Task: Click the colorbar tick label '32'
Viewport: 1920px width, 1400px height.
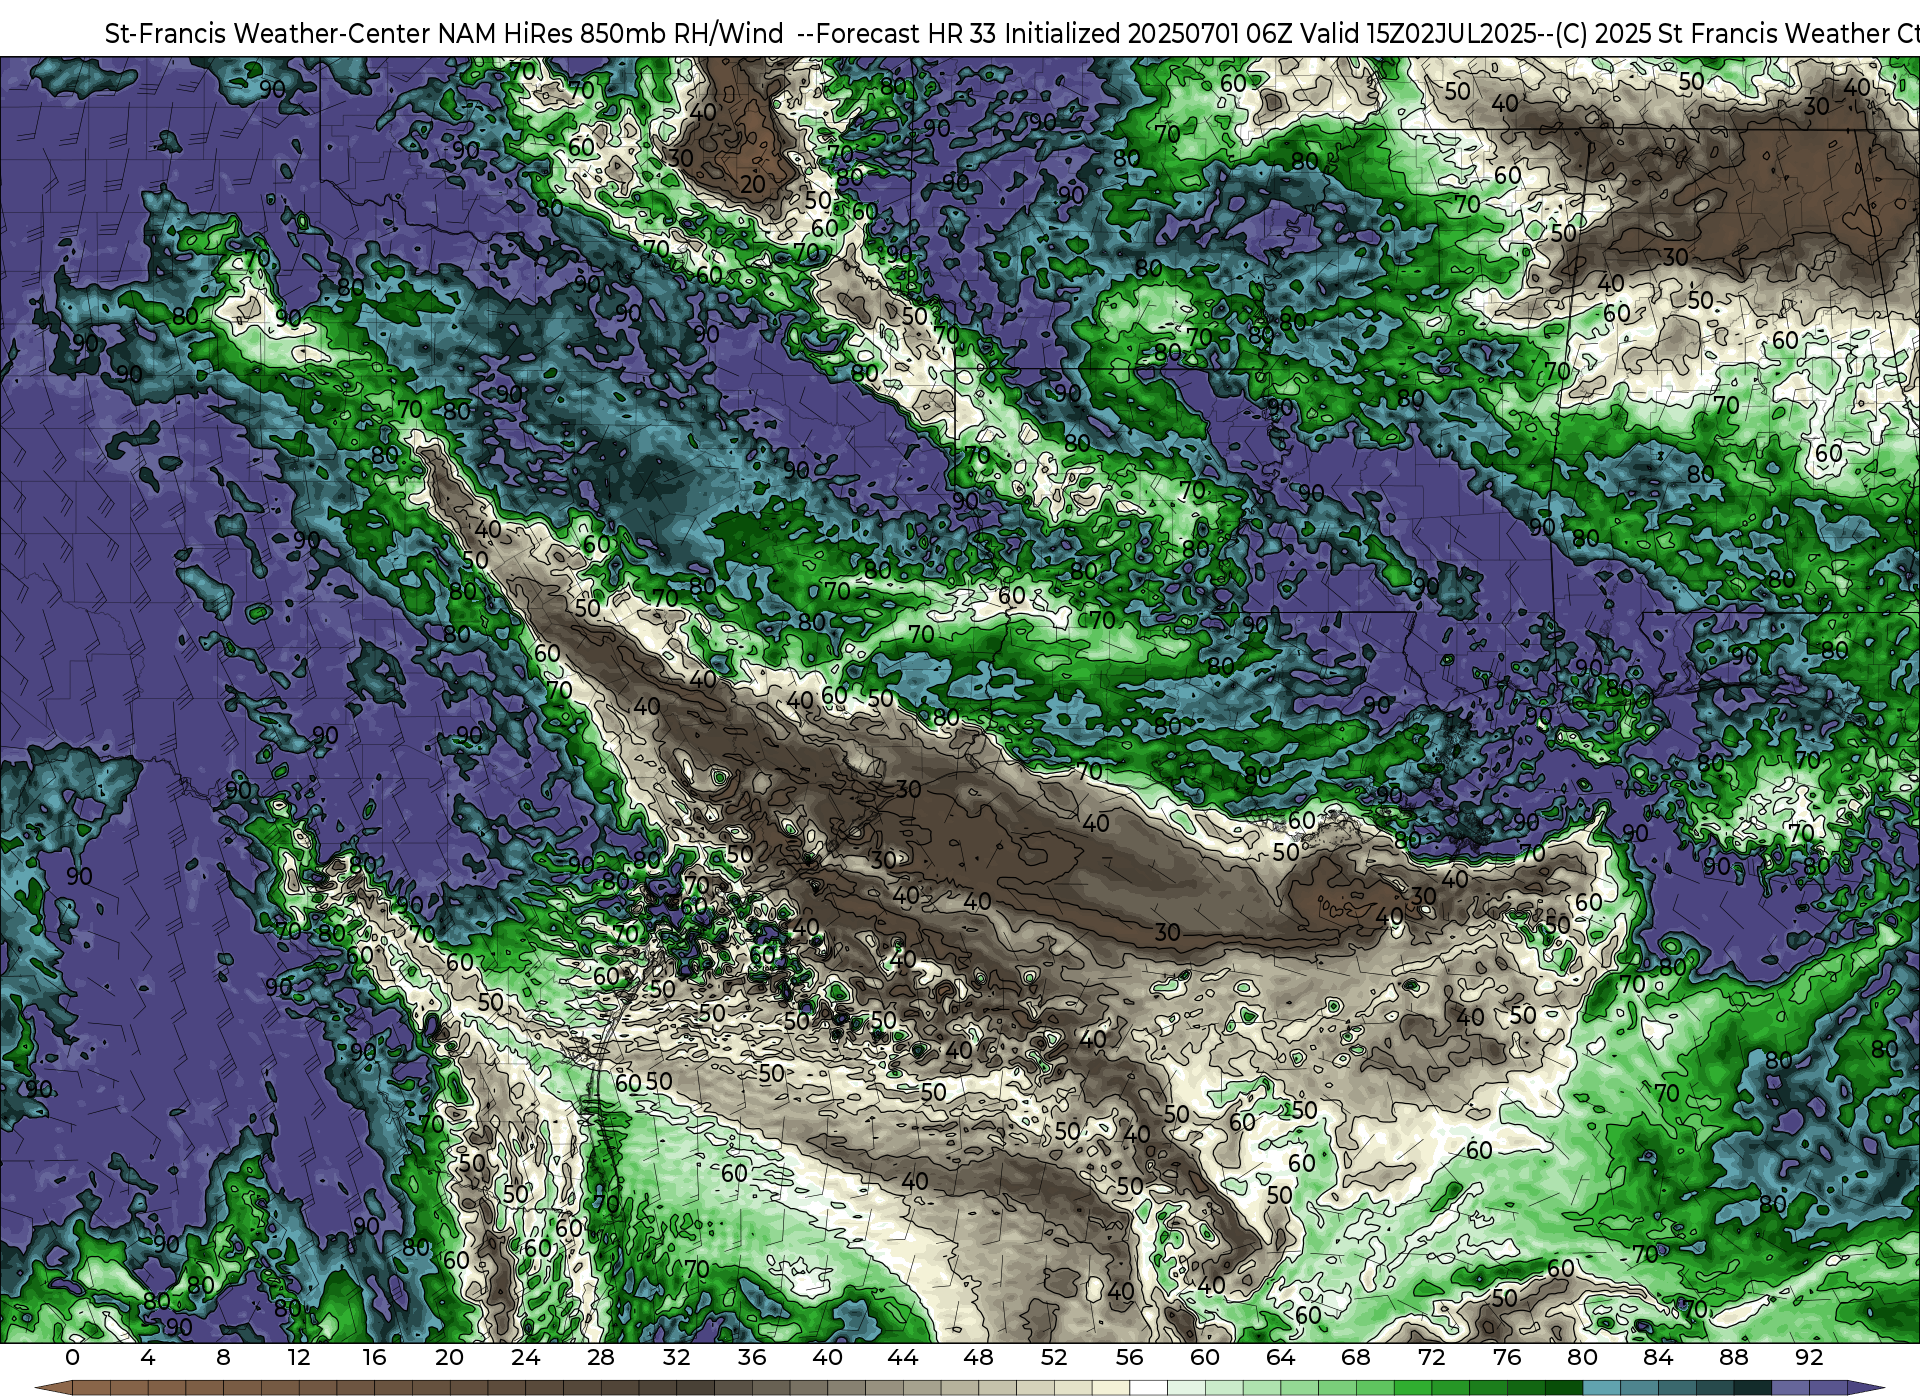Action: click(x=676, y=1358)
